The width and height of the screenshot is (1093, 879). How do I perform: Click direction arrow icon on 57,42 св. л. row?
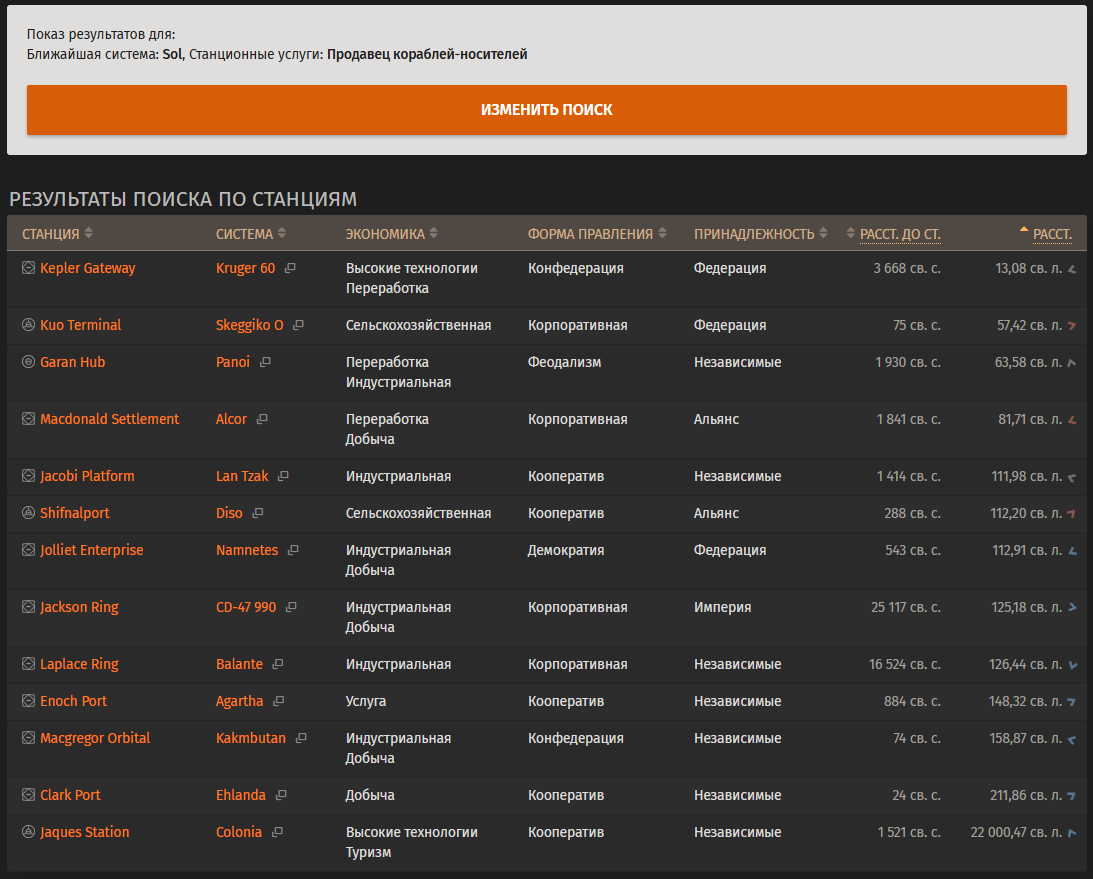pyautogui.click(x=1072, y=326)
